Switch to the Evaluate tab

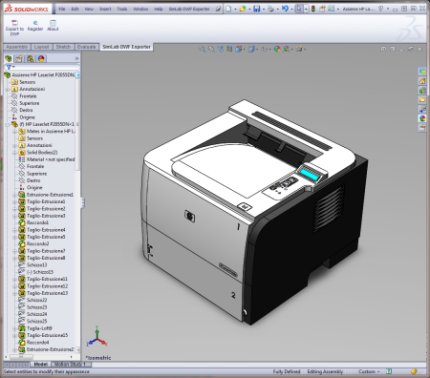pyautogui.click(x=86, y=47)
